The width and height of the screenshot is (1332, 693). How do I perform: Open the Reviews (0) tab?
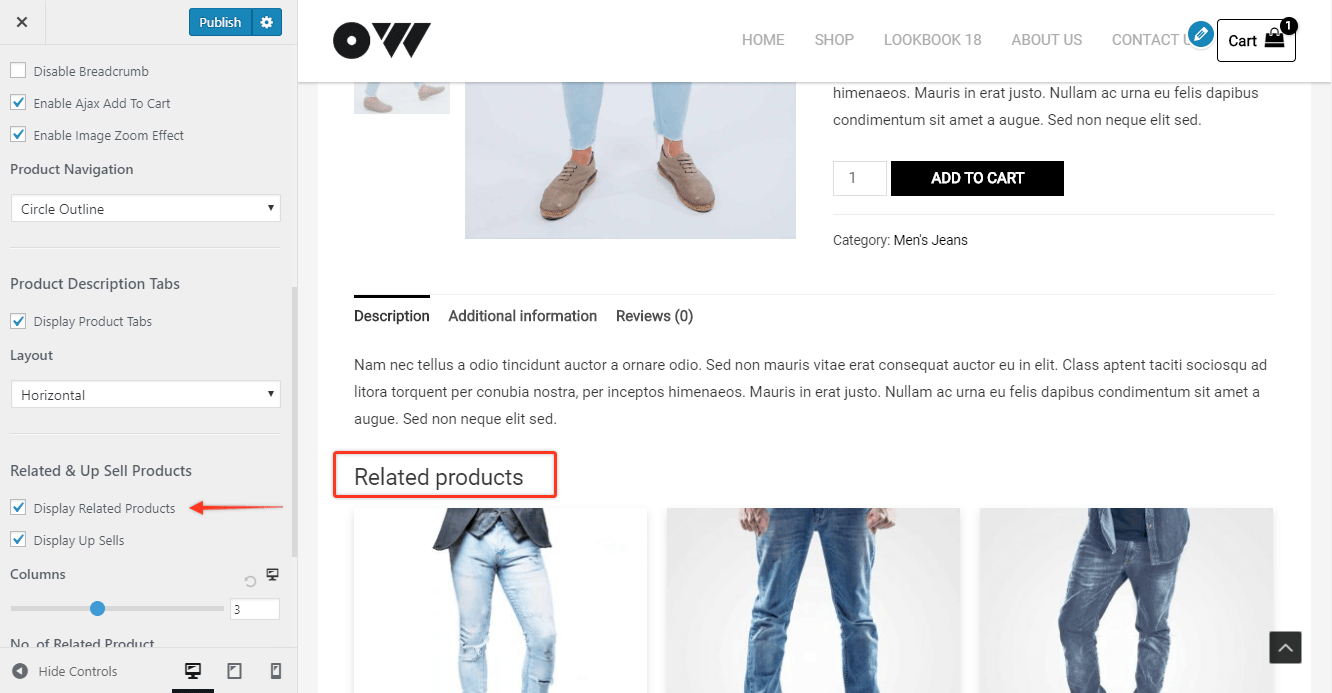pyautogui.click(x=654, y=316)
